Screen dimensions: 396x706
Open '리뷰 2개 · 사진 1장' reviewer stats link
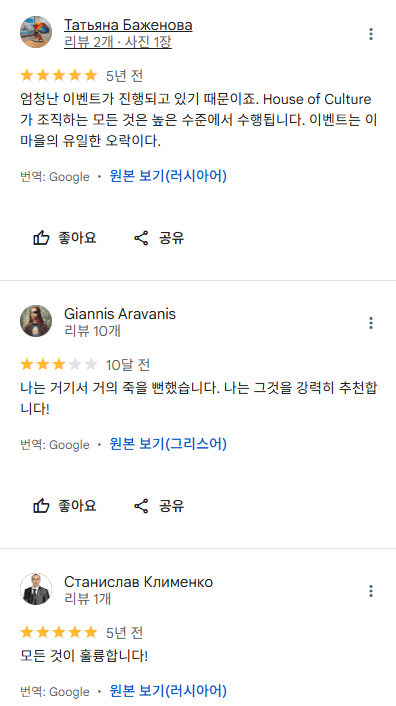pos(118,42)
